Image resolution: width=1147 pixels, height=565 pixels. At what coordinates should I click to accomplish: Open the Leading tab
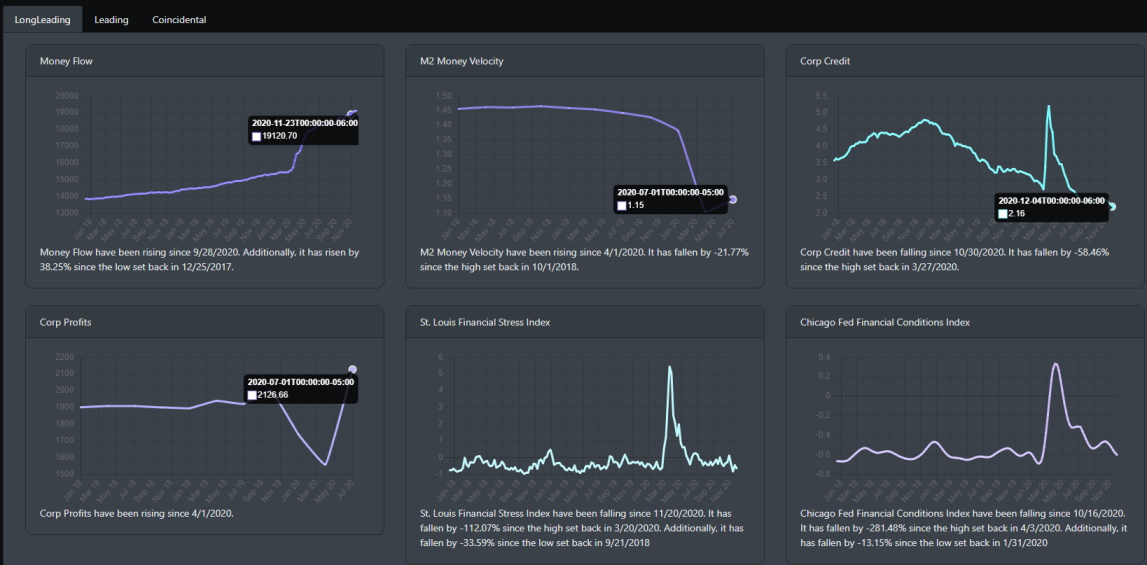[x=111, y=20]
